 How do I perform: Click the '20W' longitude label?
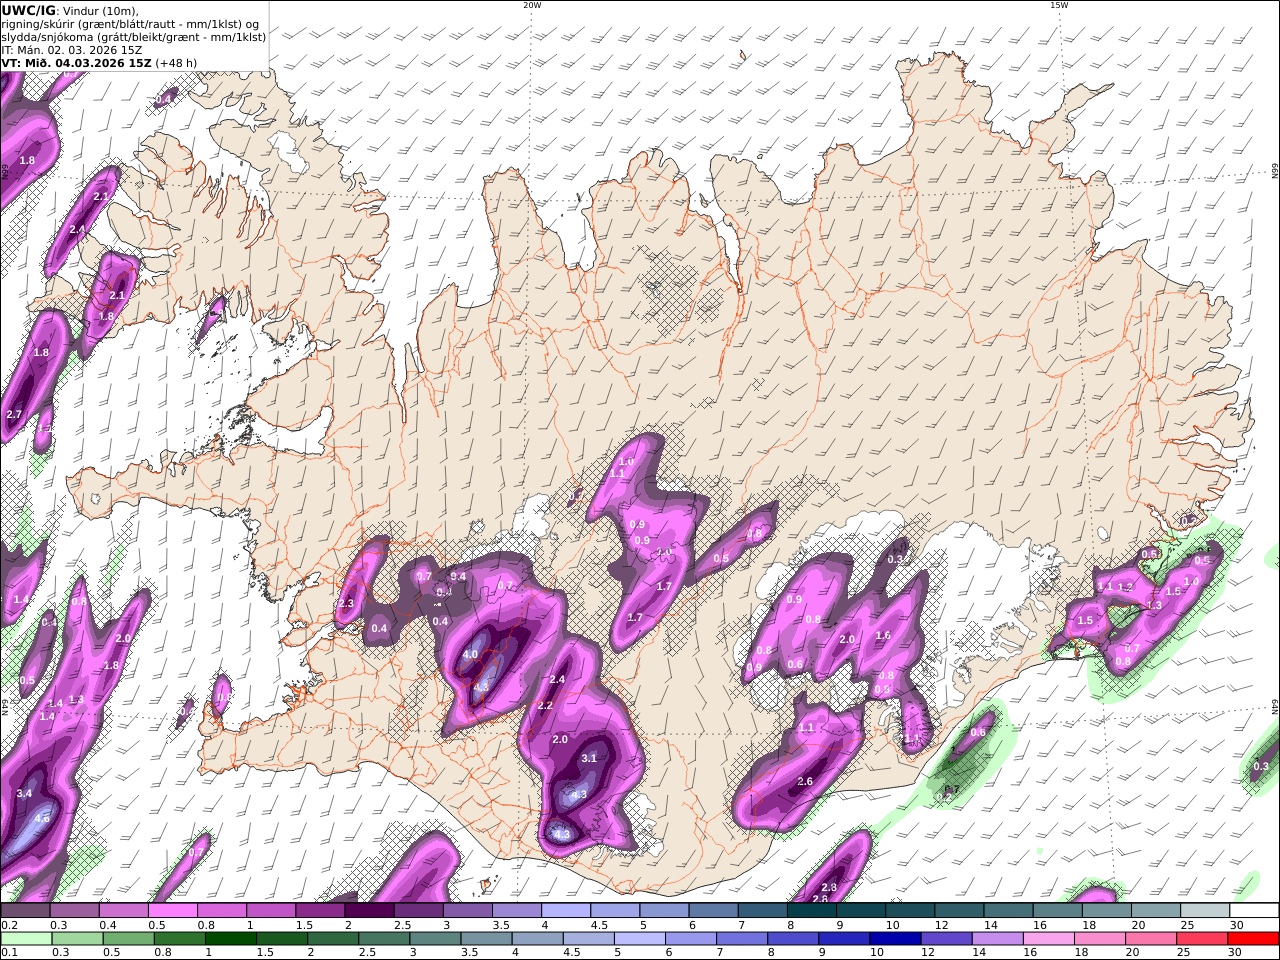click(532, 5)
